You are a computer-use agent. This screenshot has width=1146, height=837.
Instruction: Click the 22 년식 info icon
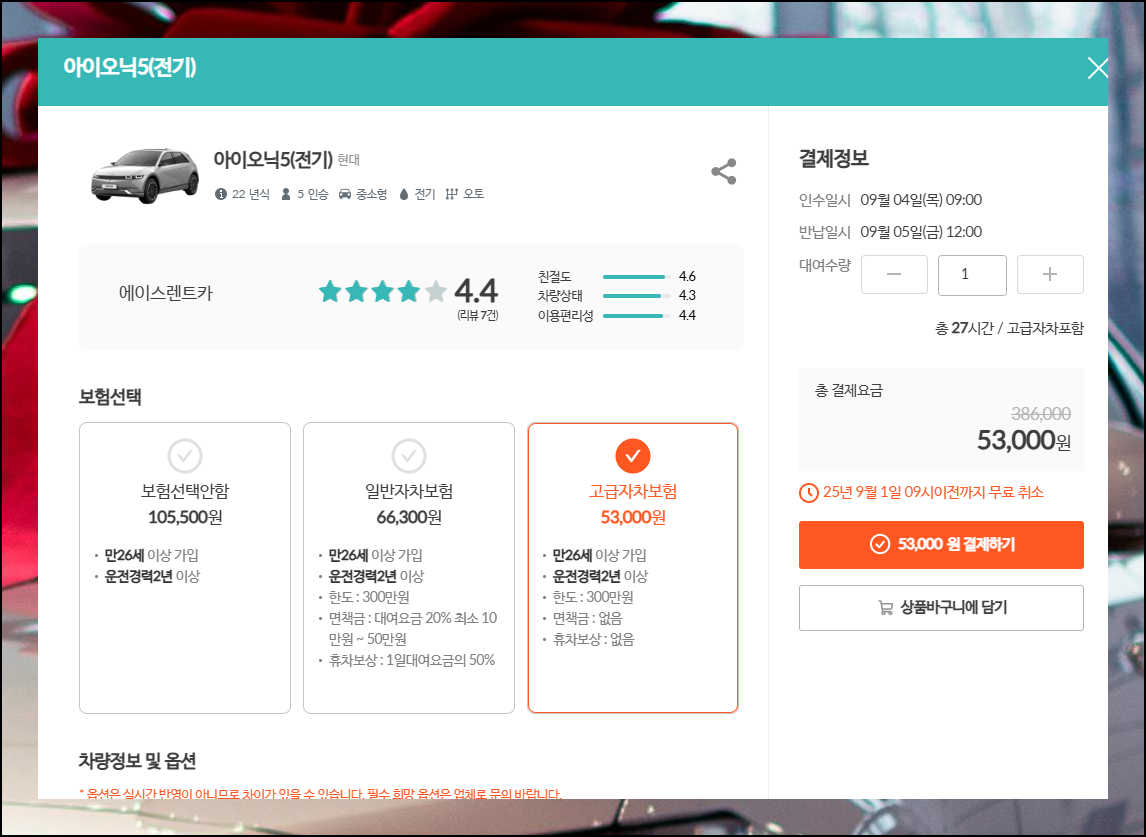click(221, 194)
